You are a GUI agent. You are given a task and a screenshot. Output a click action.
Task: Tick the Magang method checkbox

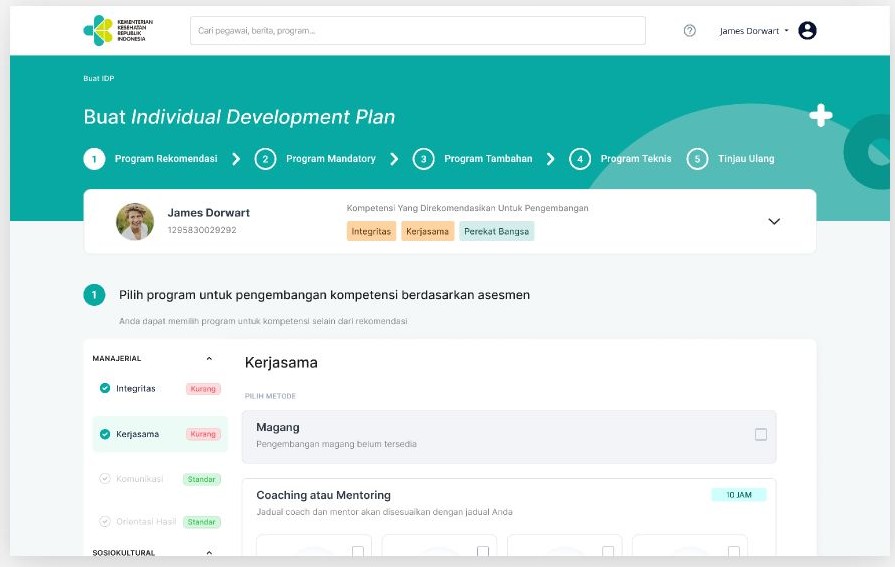click(x=761, y=435)
